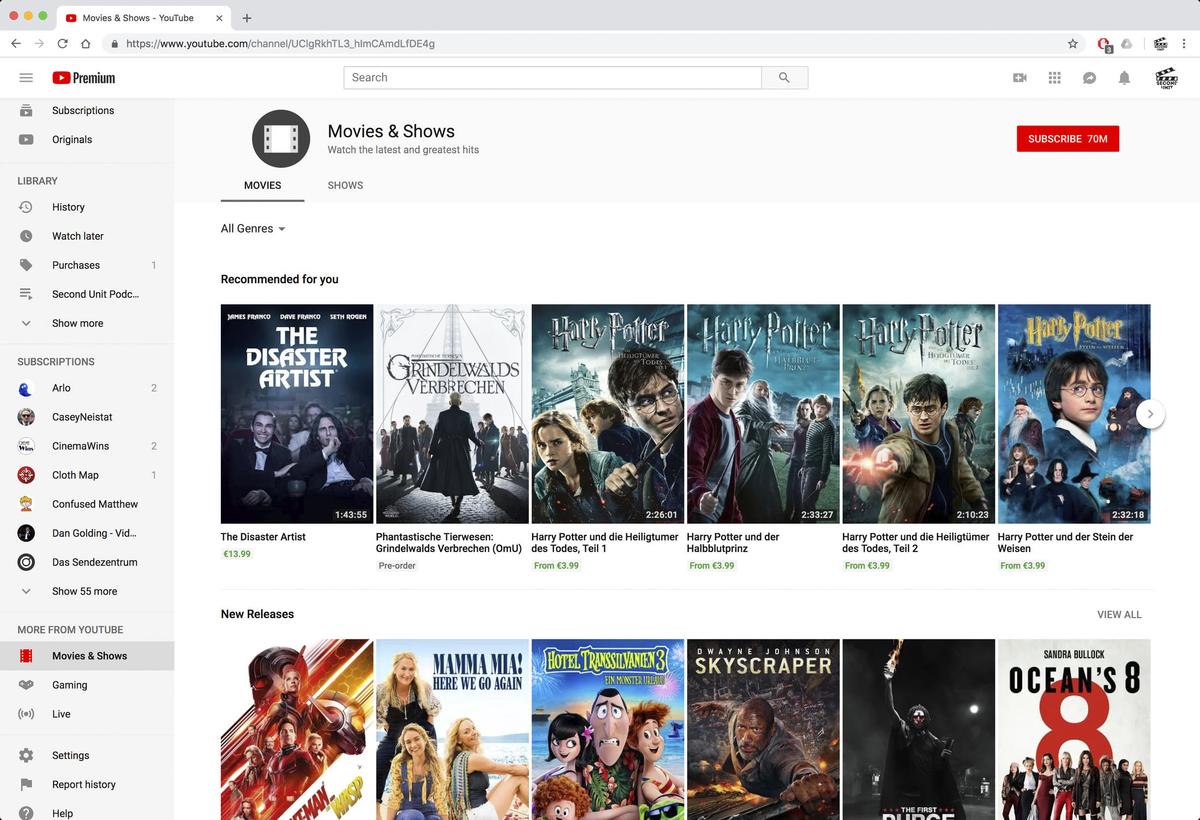
Task: Open the upload video camera icon
Action: [1020, 78]
